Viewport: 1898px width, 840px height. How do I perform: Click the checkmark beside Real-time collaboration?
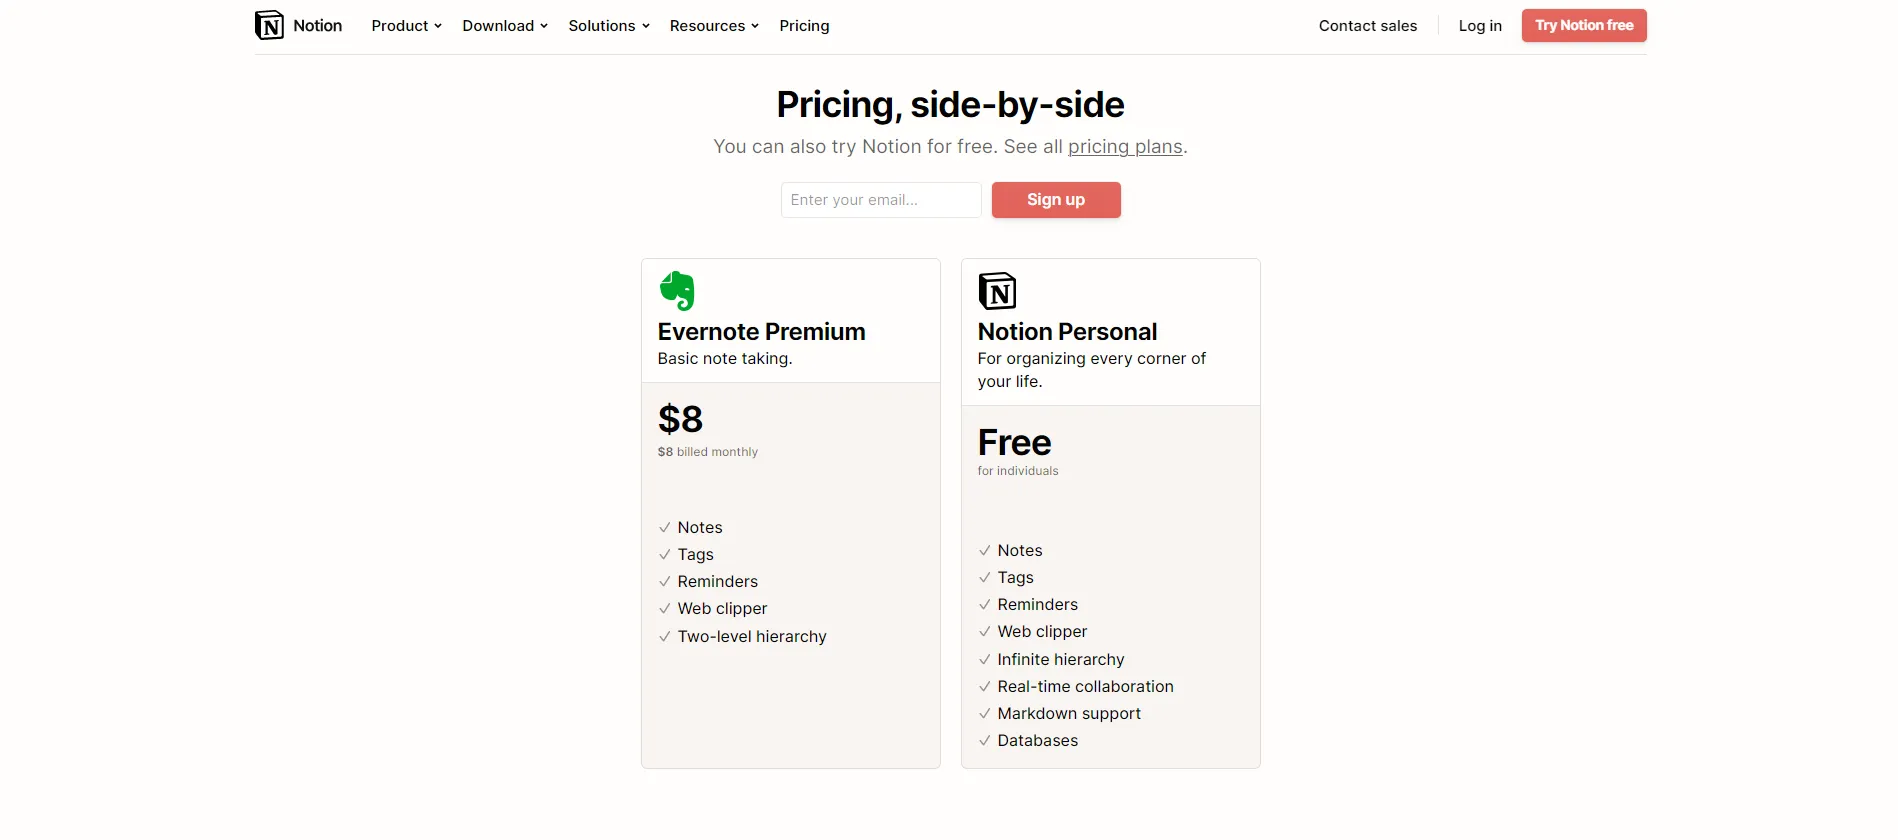click(x=985, y=687)
